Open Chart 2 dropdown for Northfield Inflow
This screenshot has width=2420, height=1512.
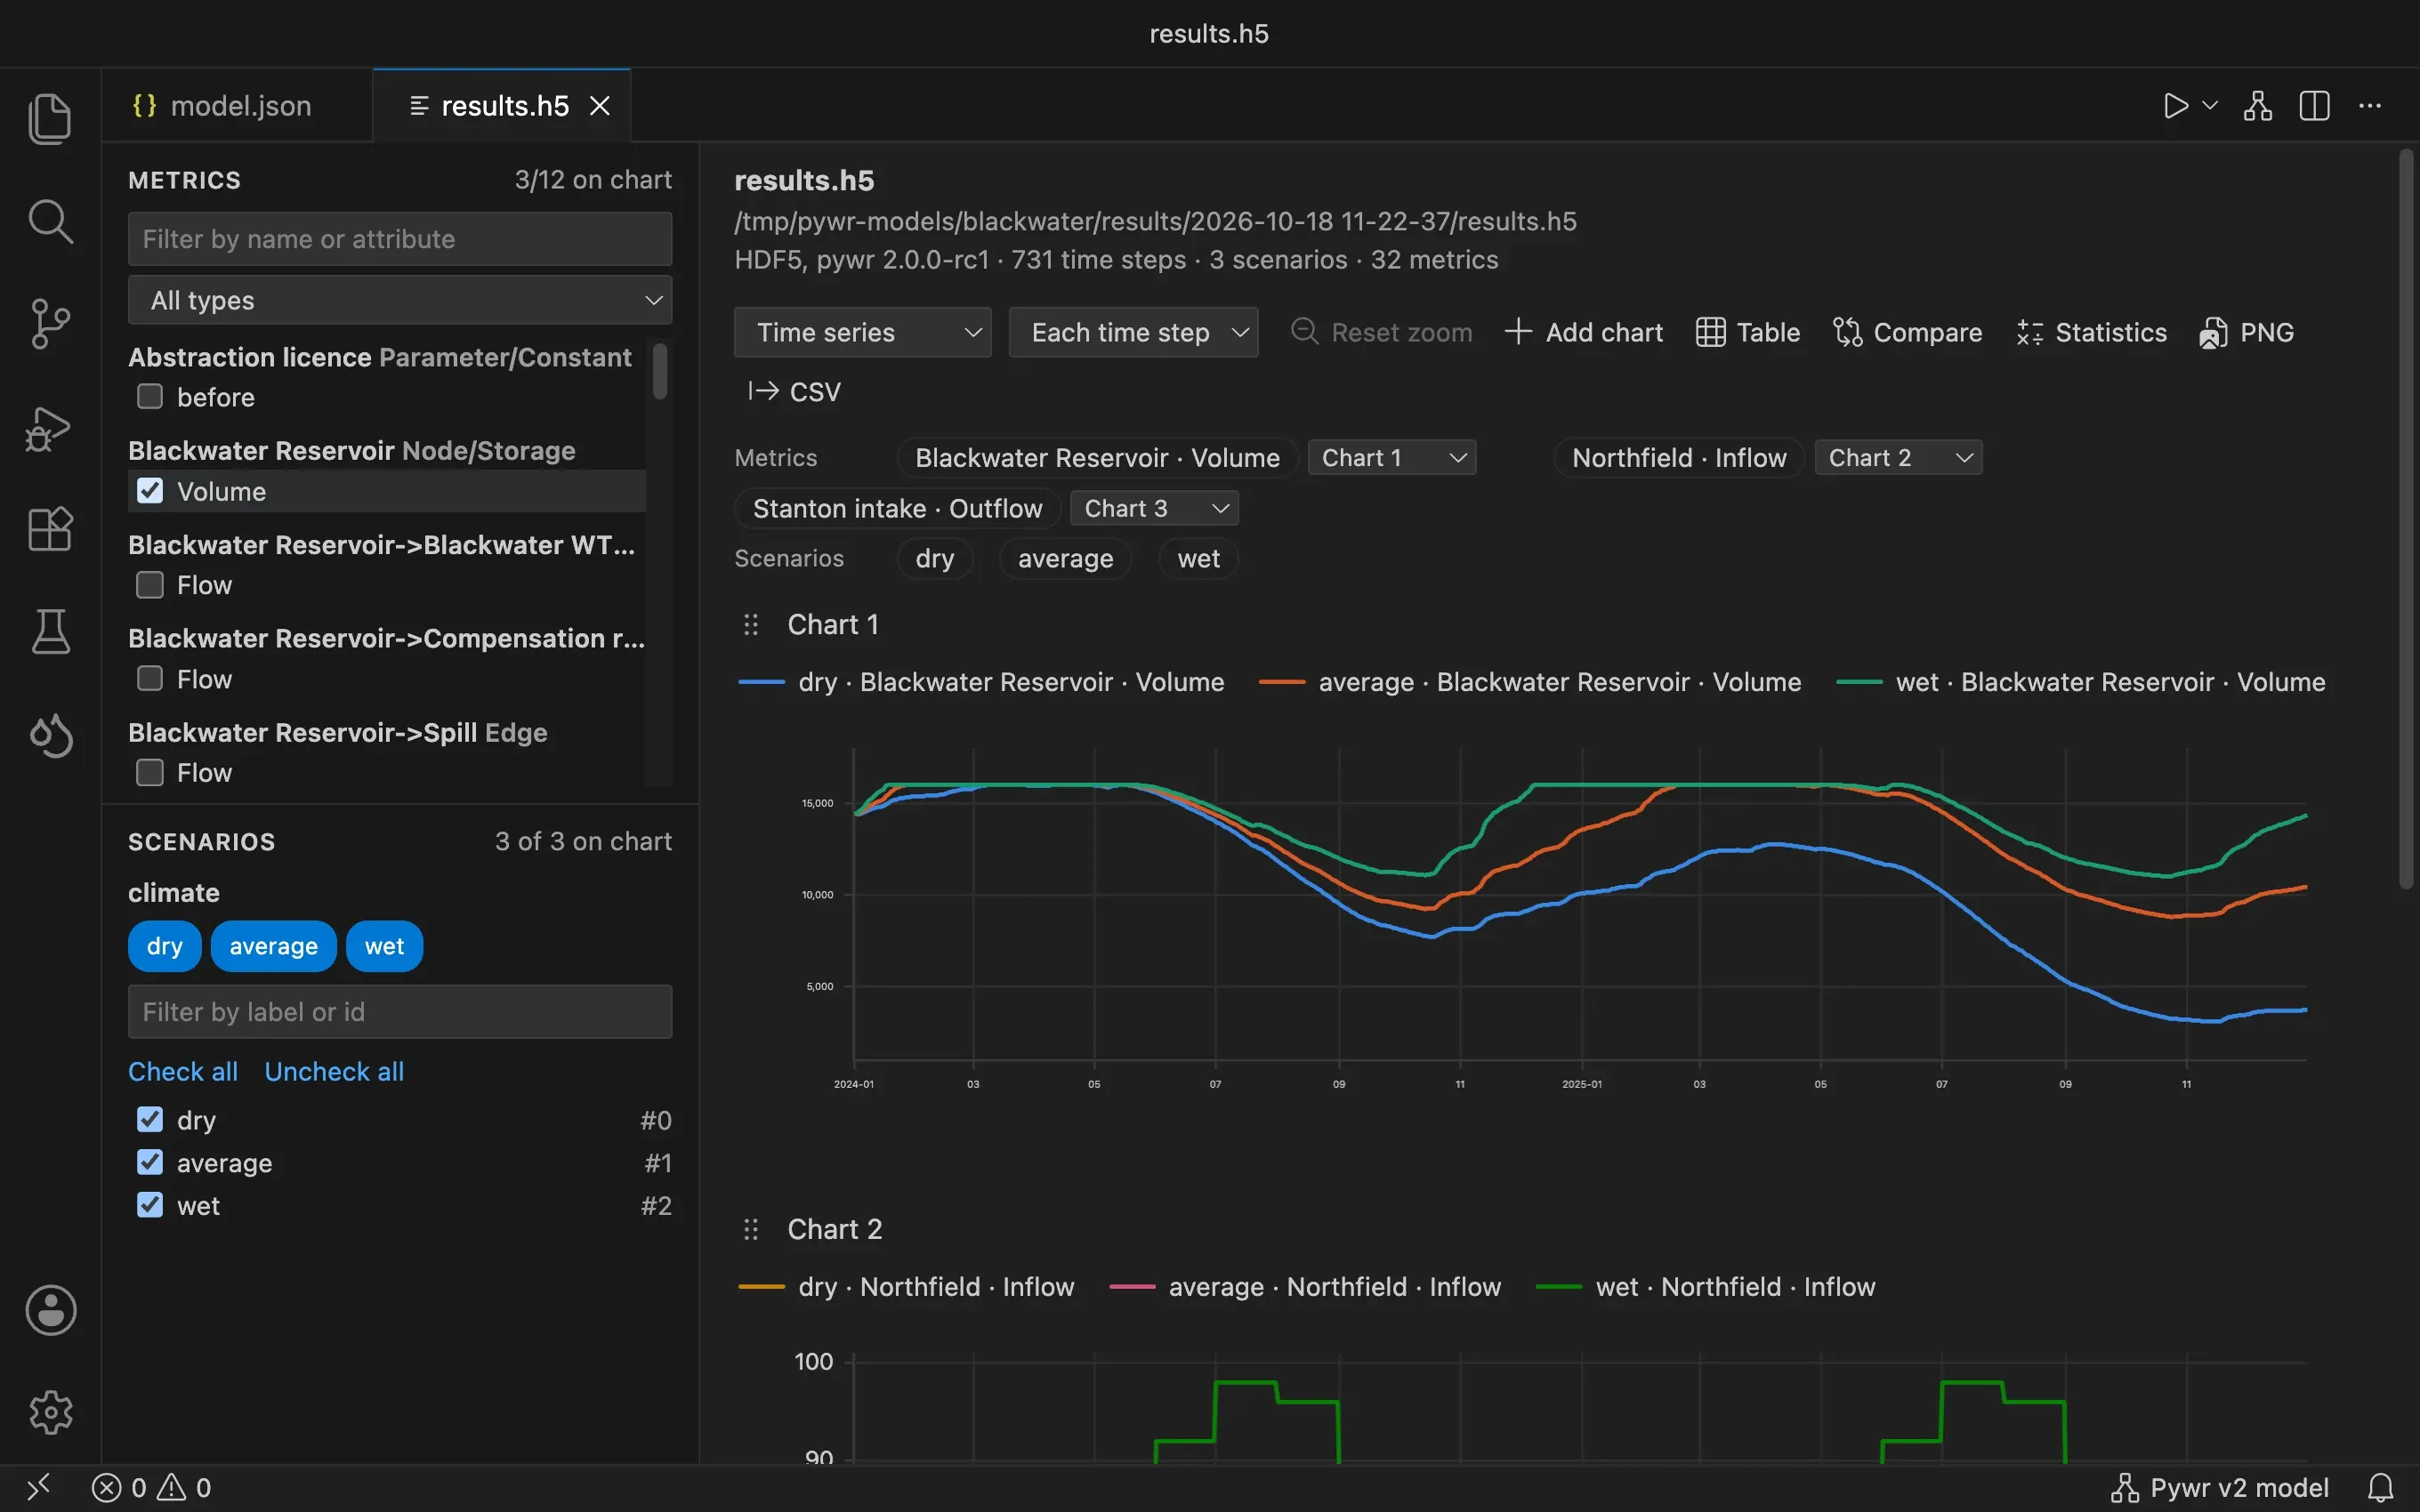(1898, 458)
